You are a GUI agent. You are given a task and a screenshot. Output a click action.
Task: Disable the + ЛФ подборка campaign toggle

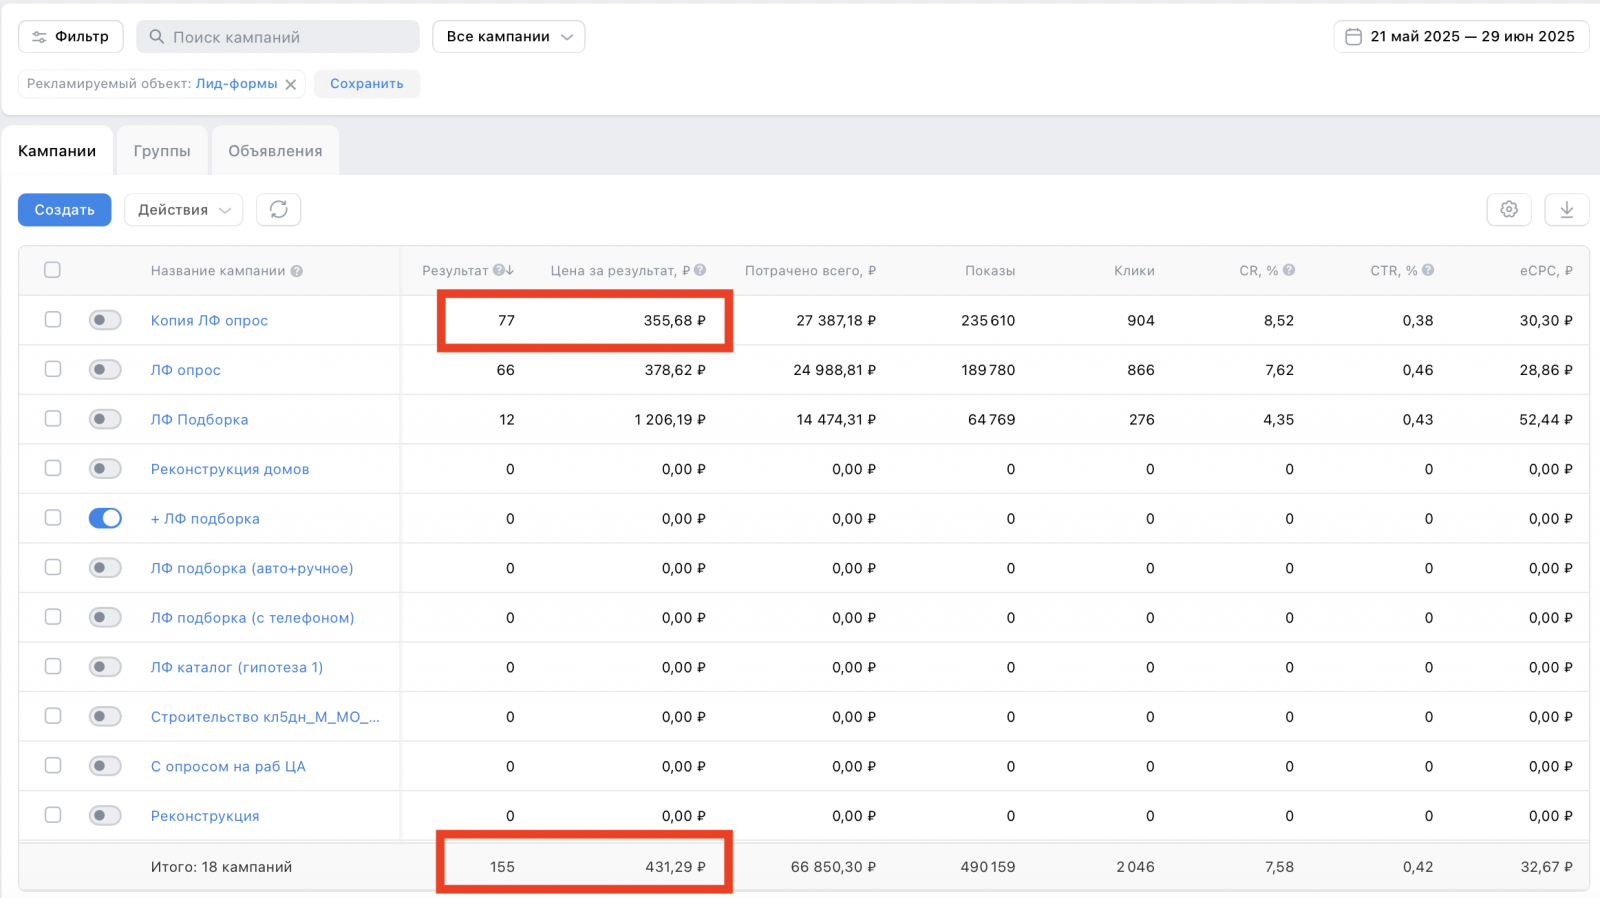pos(105,518)
